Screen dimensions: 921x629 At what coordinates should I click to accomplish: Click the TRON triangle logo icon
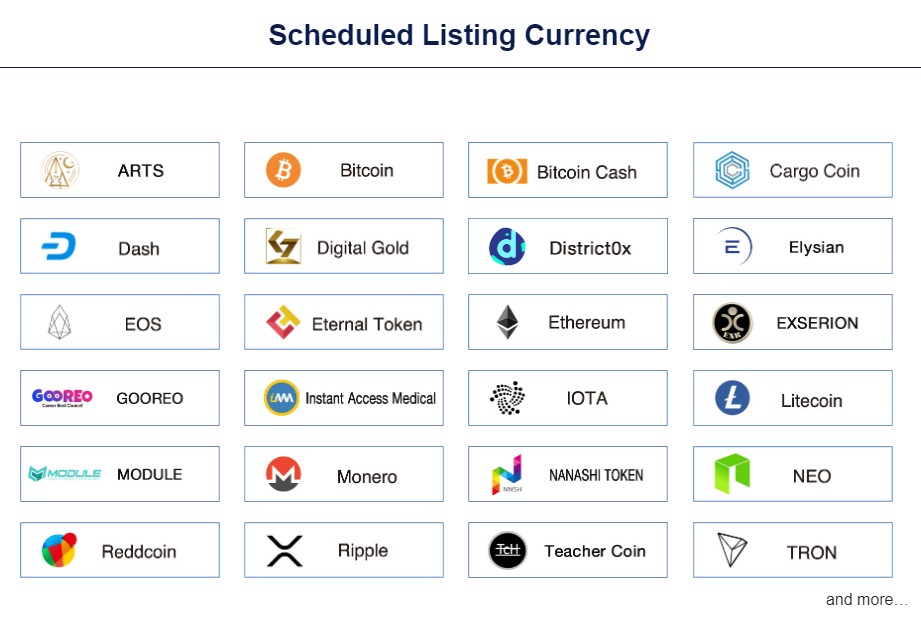tap(732, 550)
